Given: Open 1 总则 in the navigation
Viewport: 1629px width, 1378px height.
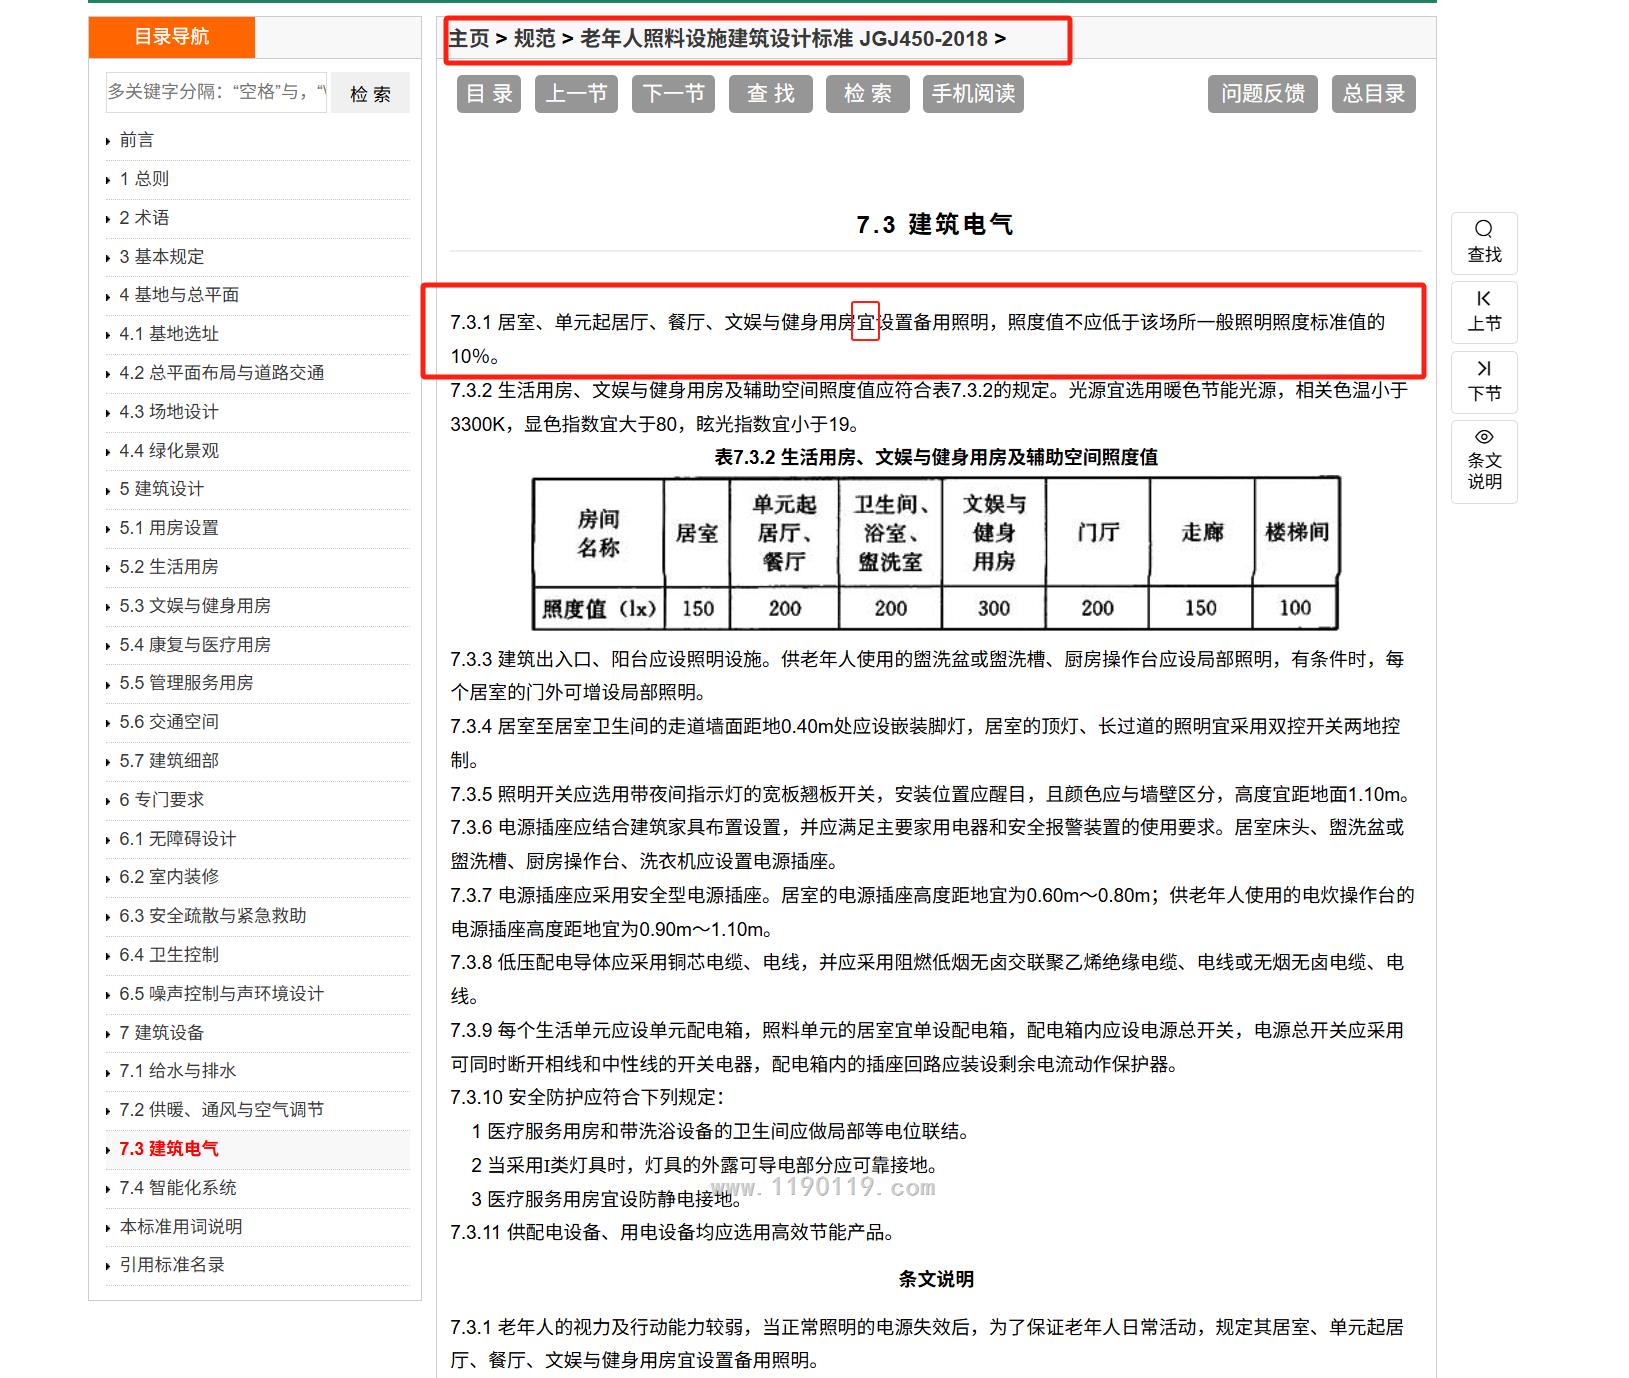Looking at the screenshot, I should pyautogui.click(x=144, y=179).
